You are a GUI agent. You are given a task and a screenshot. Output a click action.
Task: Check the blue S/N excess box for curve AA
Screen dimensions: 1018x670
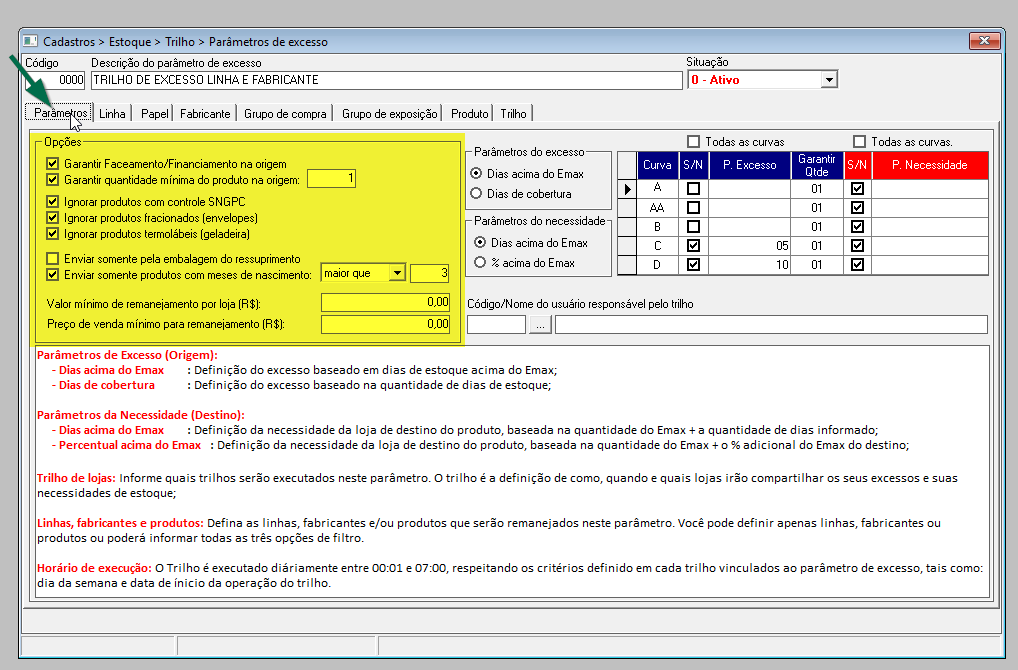tap(693, 208)
